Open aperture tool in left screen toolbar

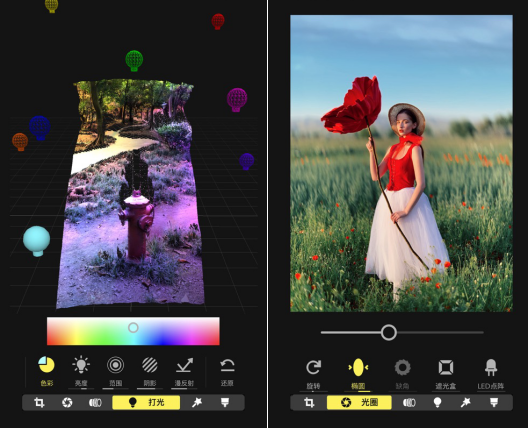click(x=67, y=402)
